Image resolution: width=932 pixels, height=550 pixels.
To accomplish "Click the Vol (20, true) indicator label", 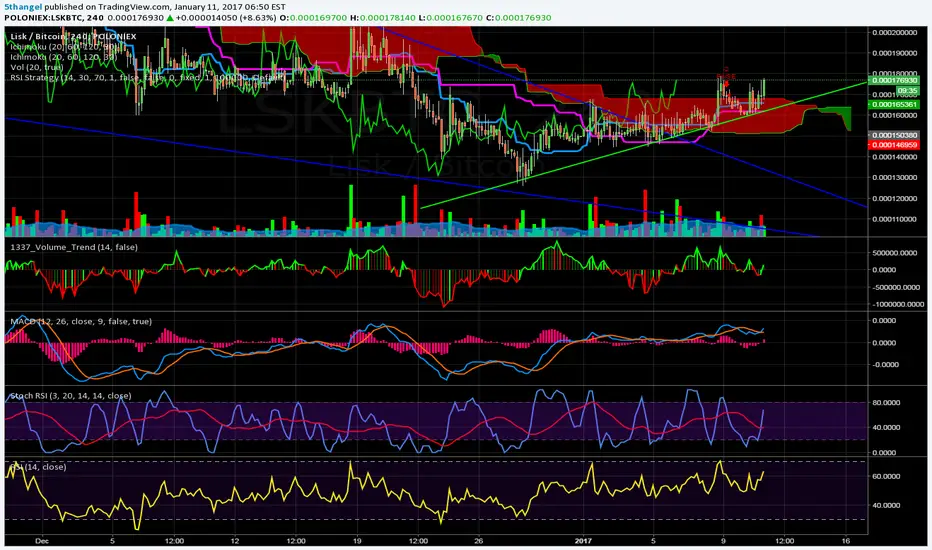I will coord(36,67).
